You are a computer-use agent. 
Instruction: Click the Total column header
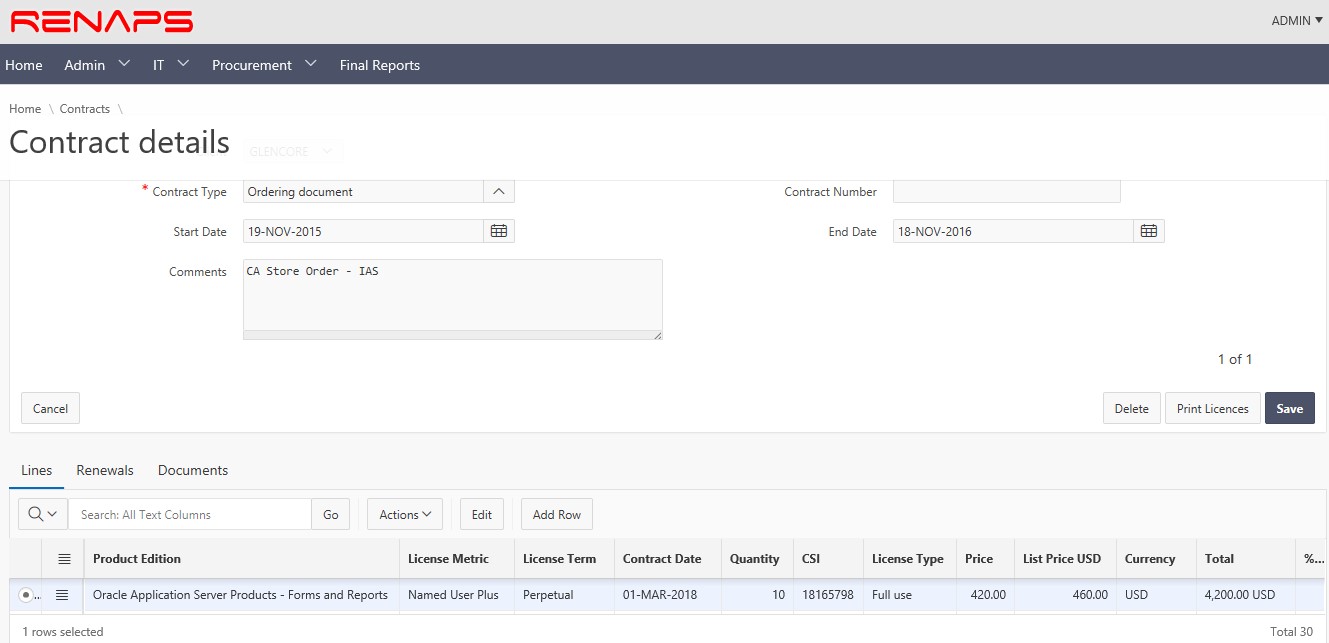[1246, 559]
